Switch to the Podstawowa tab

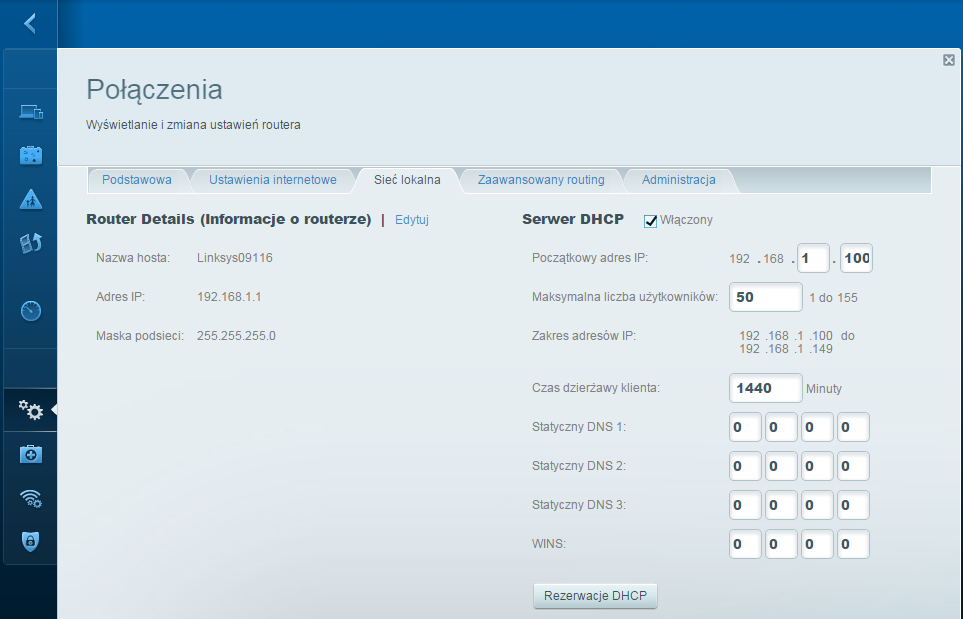[x=137, y=180]
